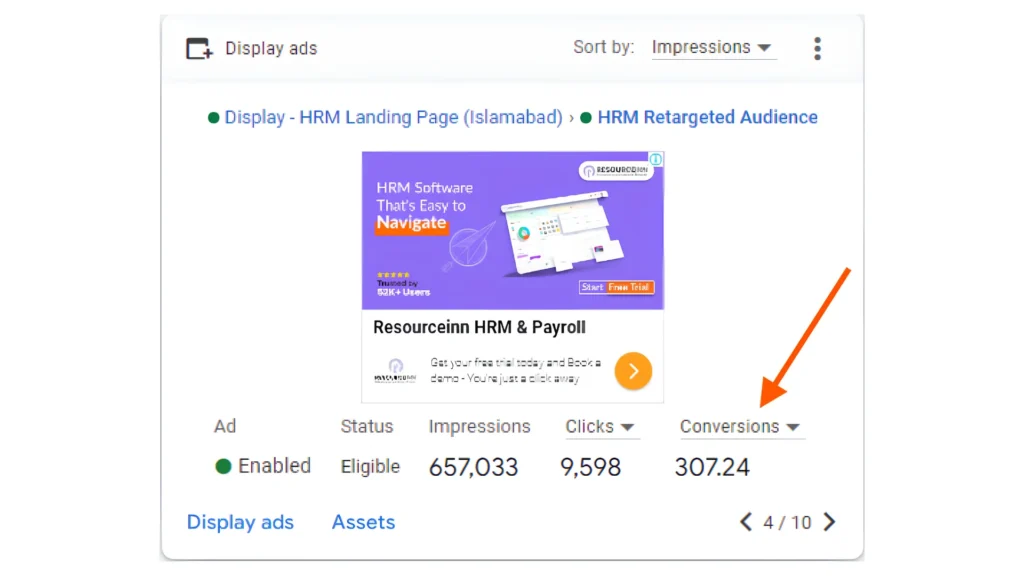Click the green dot before campaign name
Image resolution: width=1024 pixels, height=576 pixels.
click(x=213, y=118)
